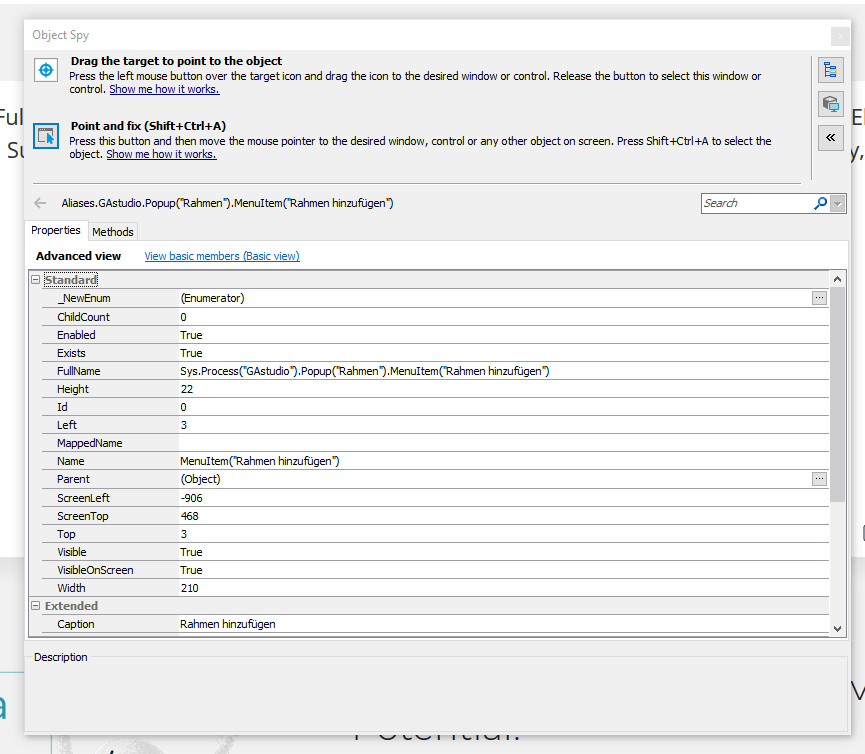The width and height of the screenshot is (865, 754).
Task: Select the Properties tab
Action: tap(56, 230)
